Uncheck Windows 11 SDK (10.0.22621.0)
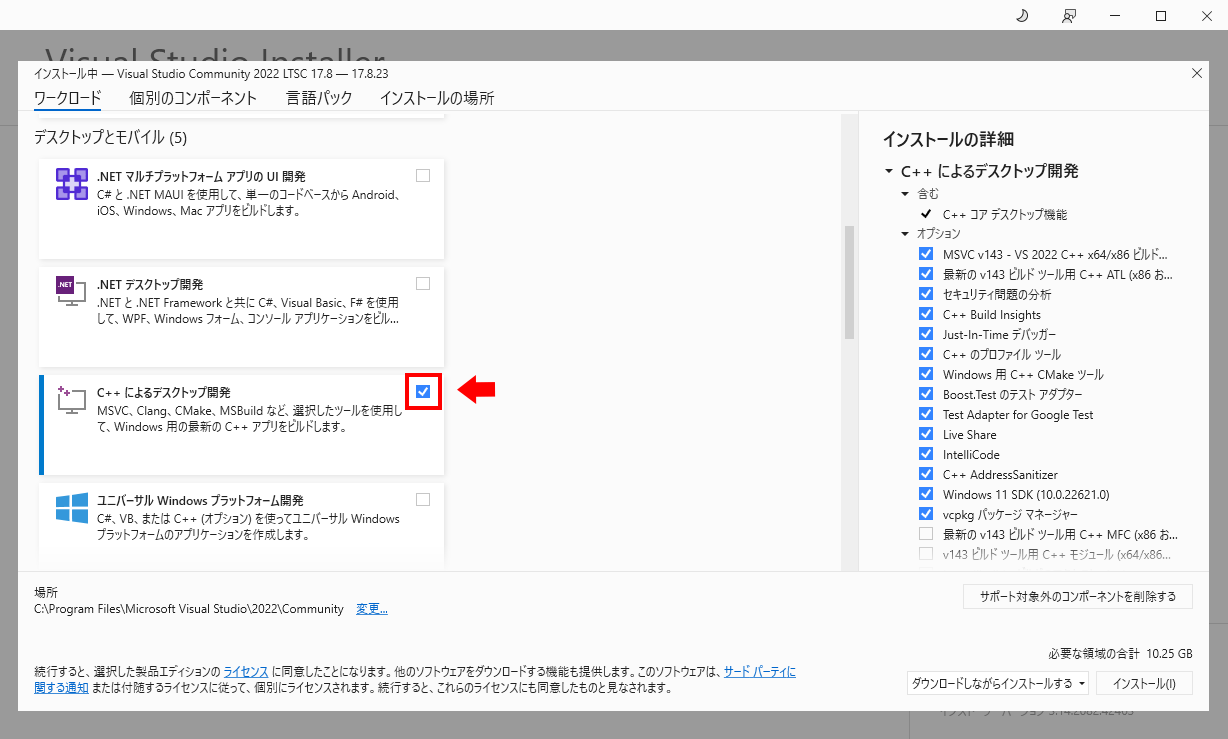The height and width of the screenshot is (739, 1228). coord(925,494)
